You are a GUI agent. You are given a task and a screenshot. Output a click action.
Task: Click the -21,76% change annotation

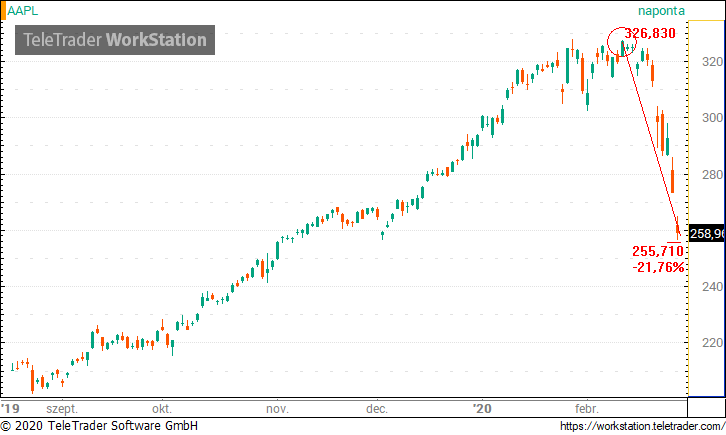(658, 267)
